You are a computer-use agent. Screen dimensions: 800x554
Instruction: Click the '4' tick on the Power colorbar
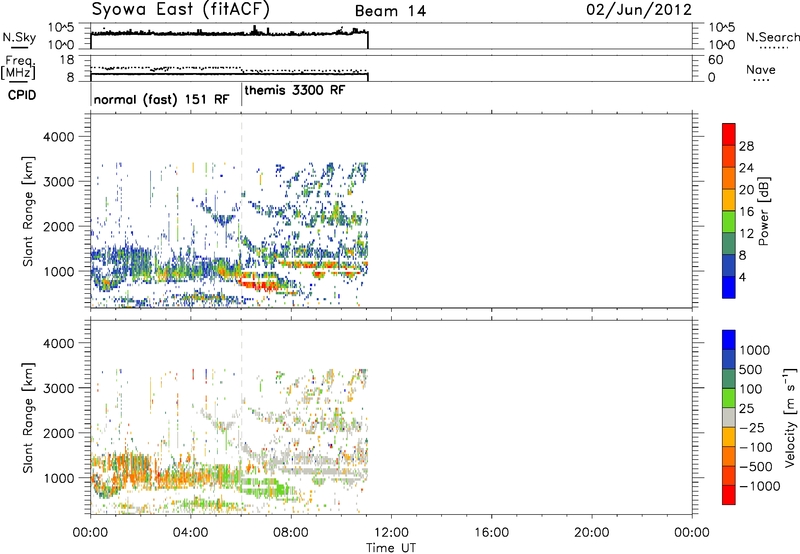(x=742, y=277)
